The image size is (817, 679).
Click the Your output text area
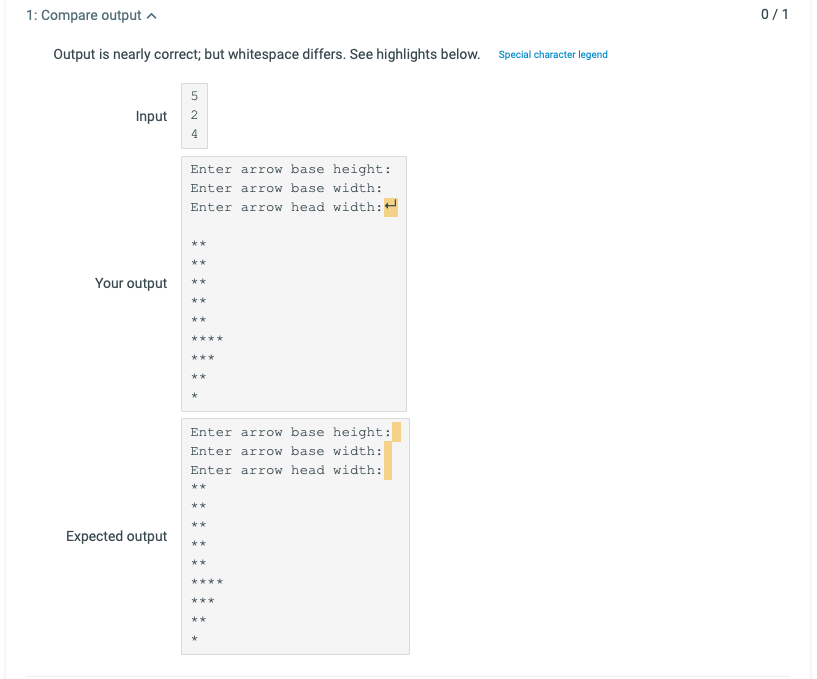[x=293, y=283]
